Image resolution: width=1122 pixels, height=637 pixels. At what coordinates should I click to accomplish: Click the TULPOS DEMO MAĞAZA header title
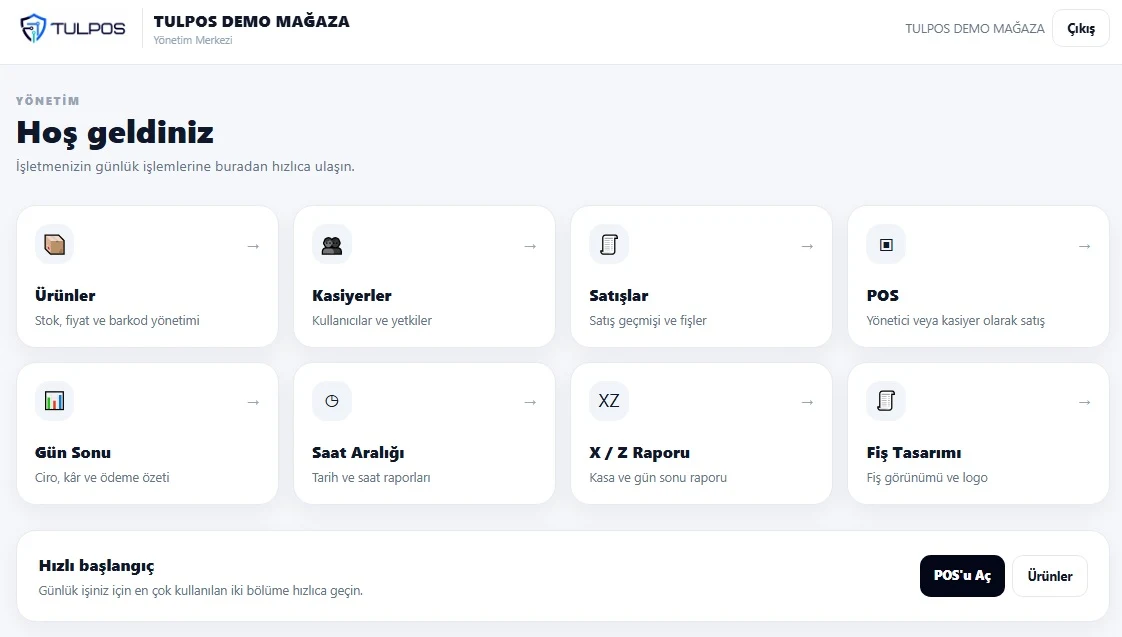pos(251,21)
